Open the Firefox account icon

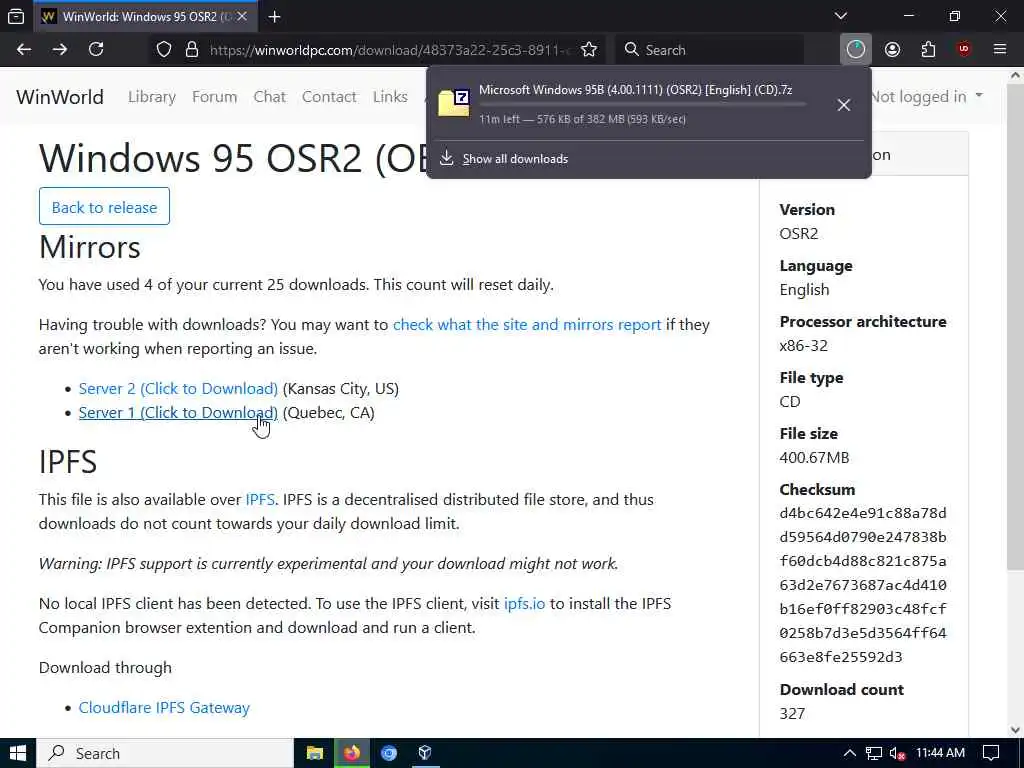pyautogui.click(x=892, y=50)
